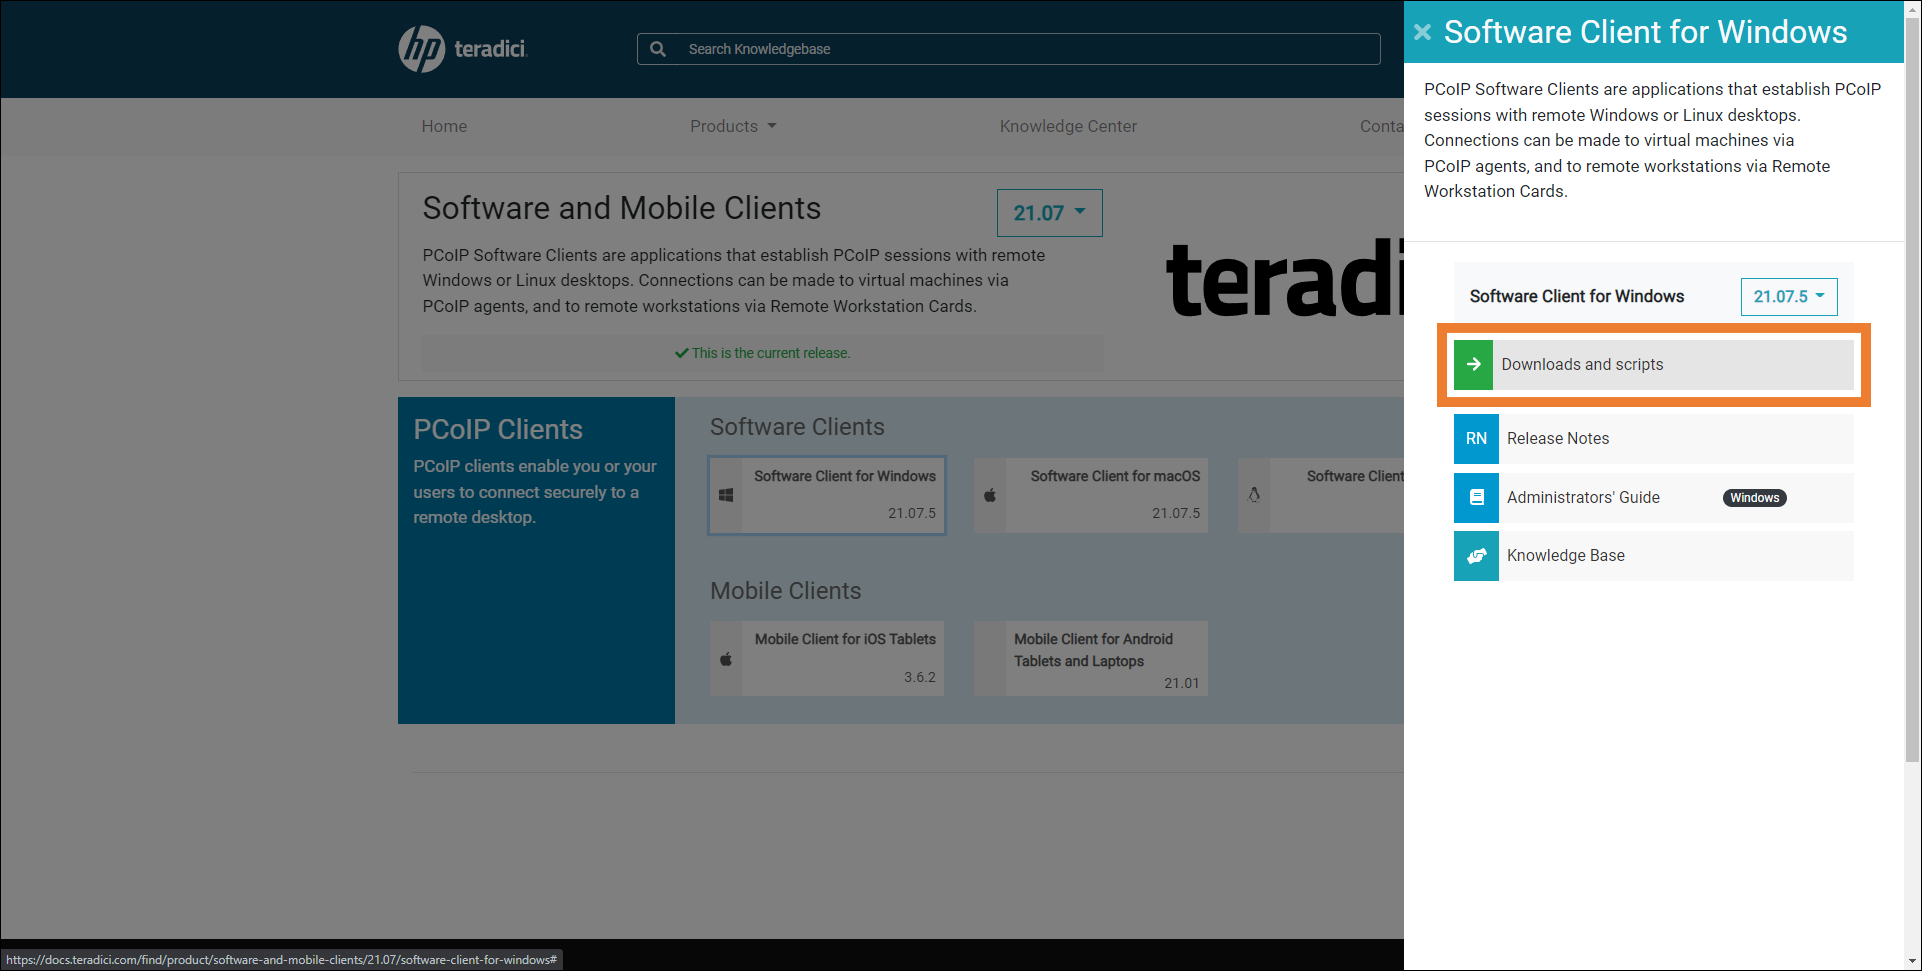Click the Mobile Clients section heading
Screen dimensions: 1922x971
tap(785, 591)
